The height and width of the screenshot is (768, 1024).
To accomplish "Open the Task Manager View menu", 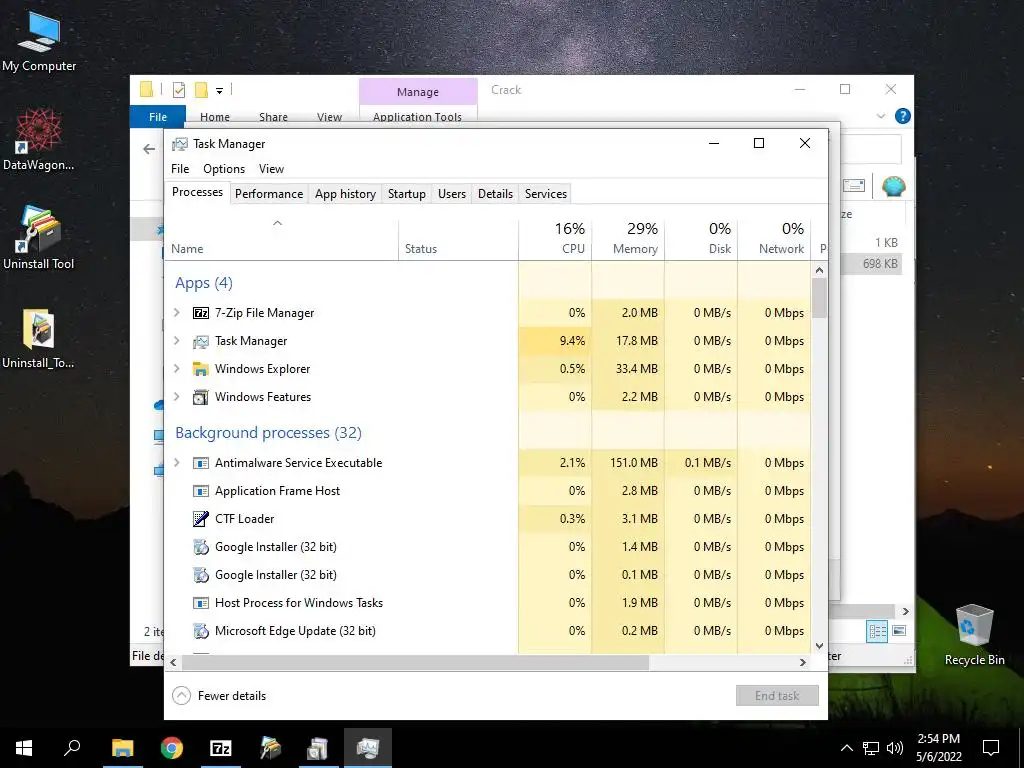I will click(271, 169).
